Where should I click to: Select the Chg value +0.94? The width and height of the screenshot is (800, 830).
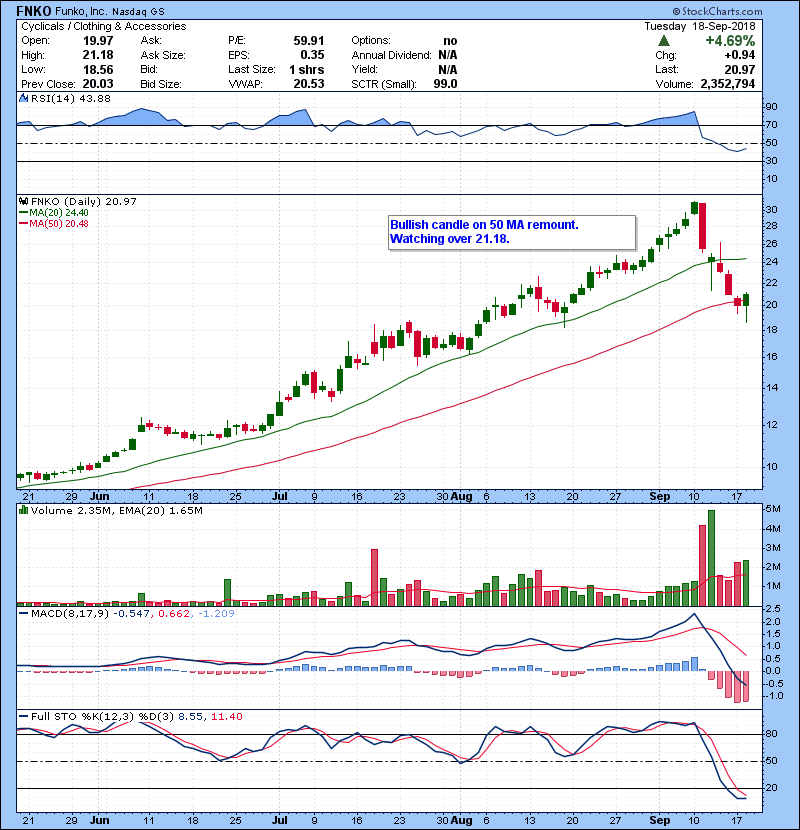point(740,55)
